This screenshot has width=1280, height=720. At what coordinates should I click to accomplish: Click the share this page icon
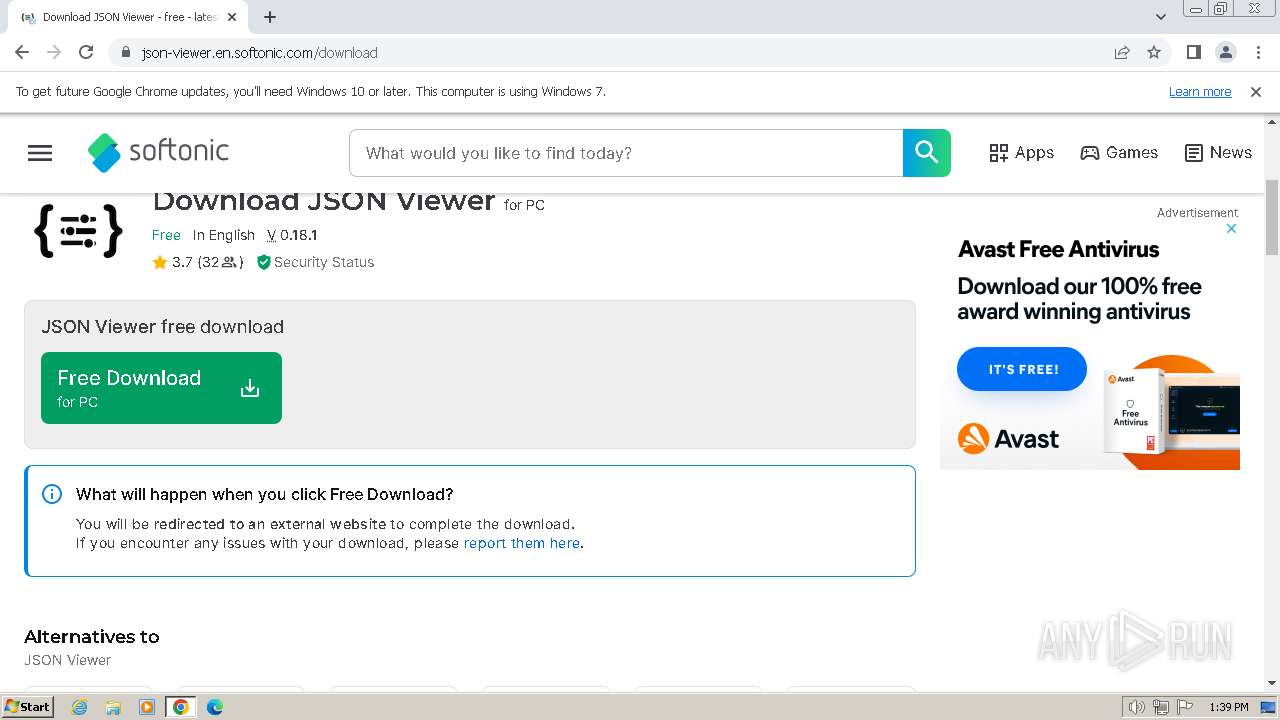tap(1122, 53)
